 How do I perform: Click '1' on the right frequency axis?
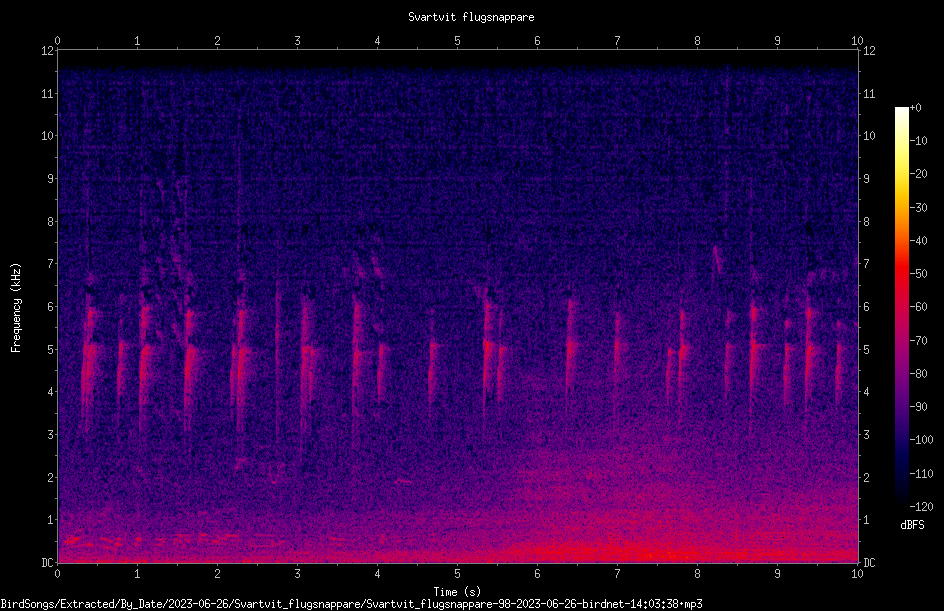point(866,520)
